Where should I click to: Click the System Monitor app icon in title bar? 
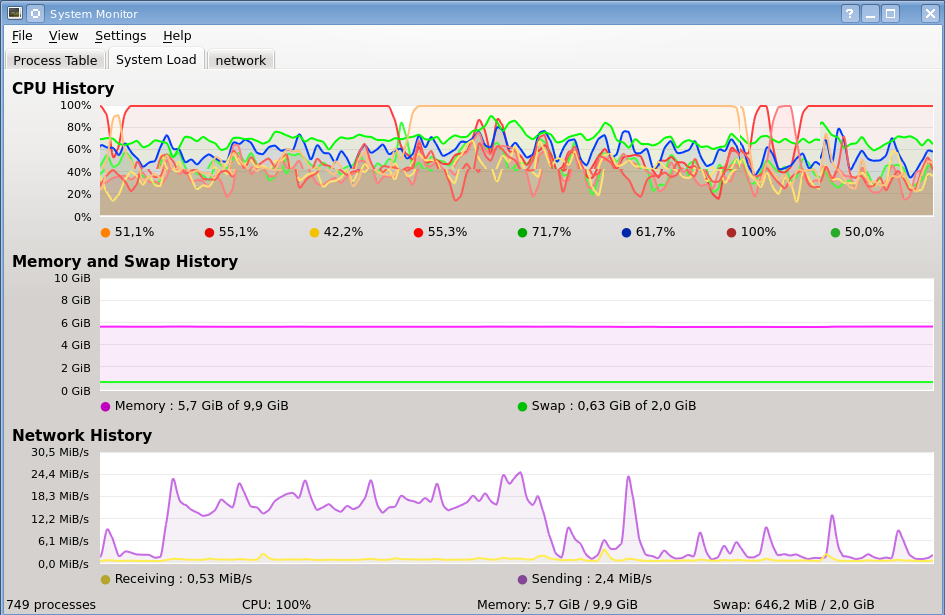click(x=15, y=13)
